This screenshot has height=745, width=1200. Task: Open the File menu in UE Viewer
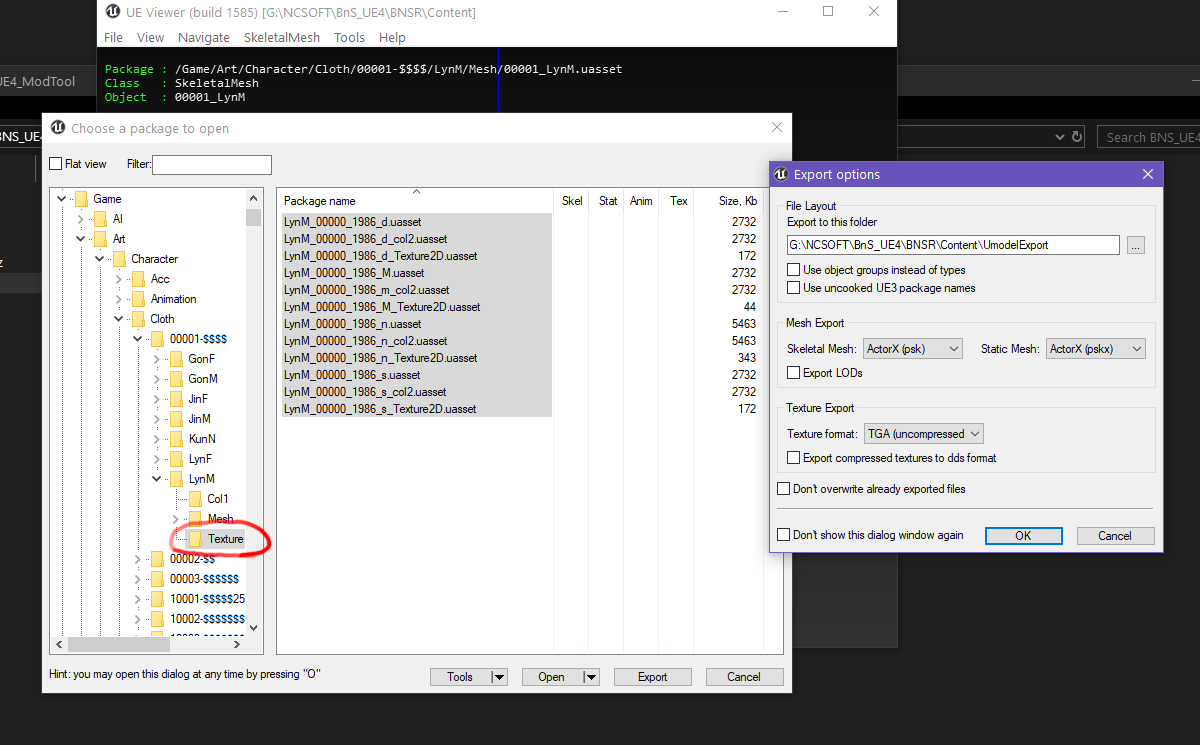[x=113, y=37]
